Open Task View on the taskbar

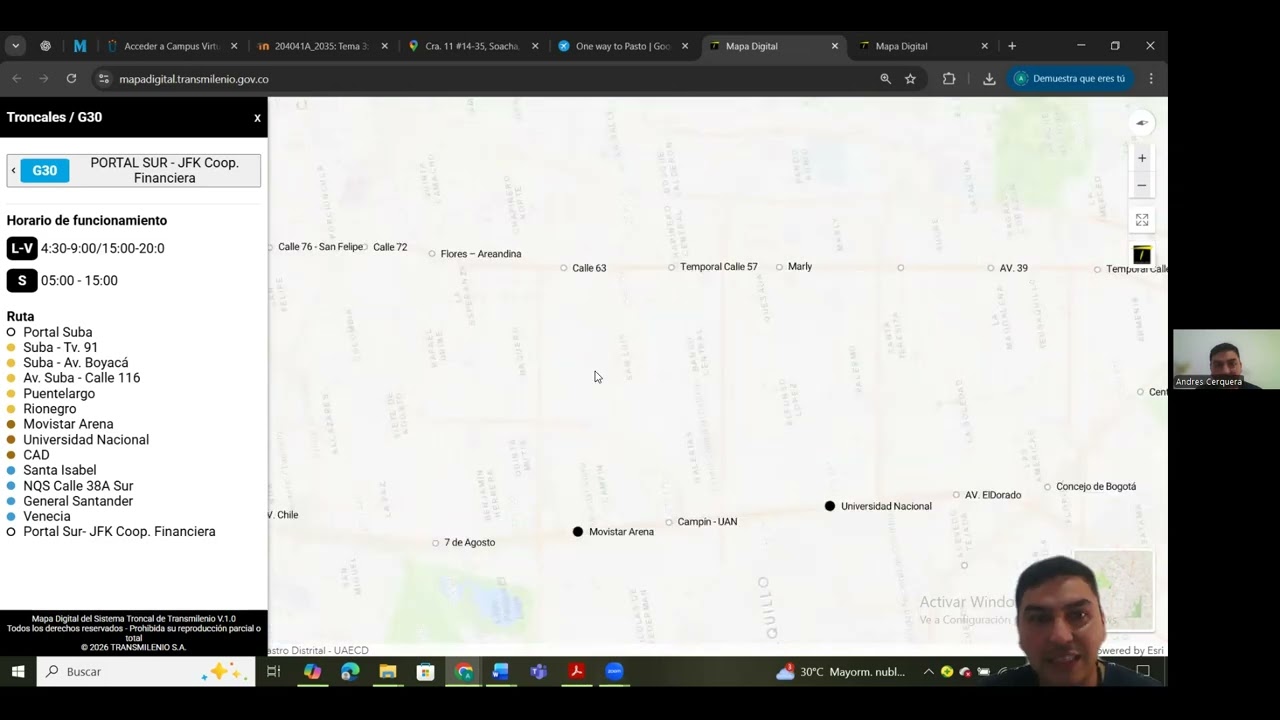pyautogui.click(x=273, y=671)
